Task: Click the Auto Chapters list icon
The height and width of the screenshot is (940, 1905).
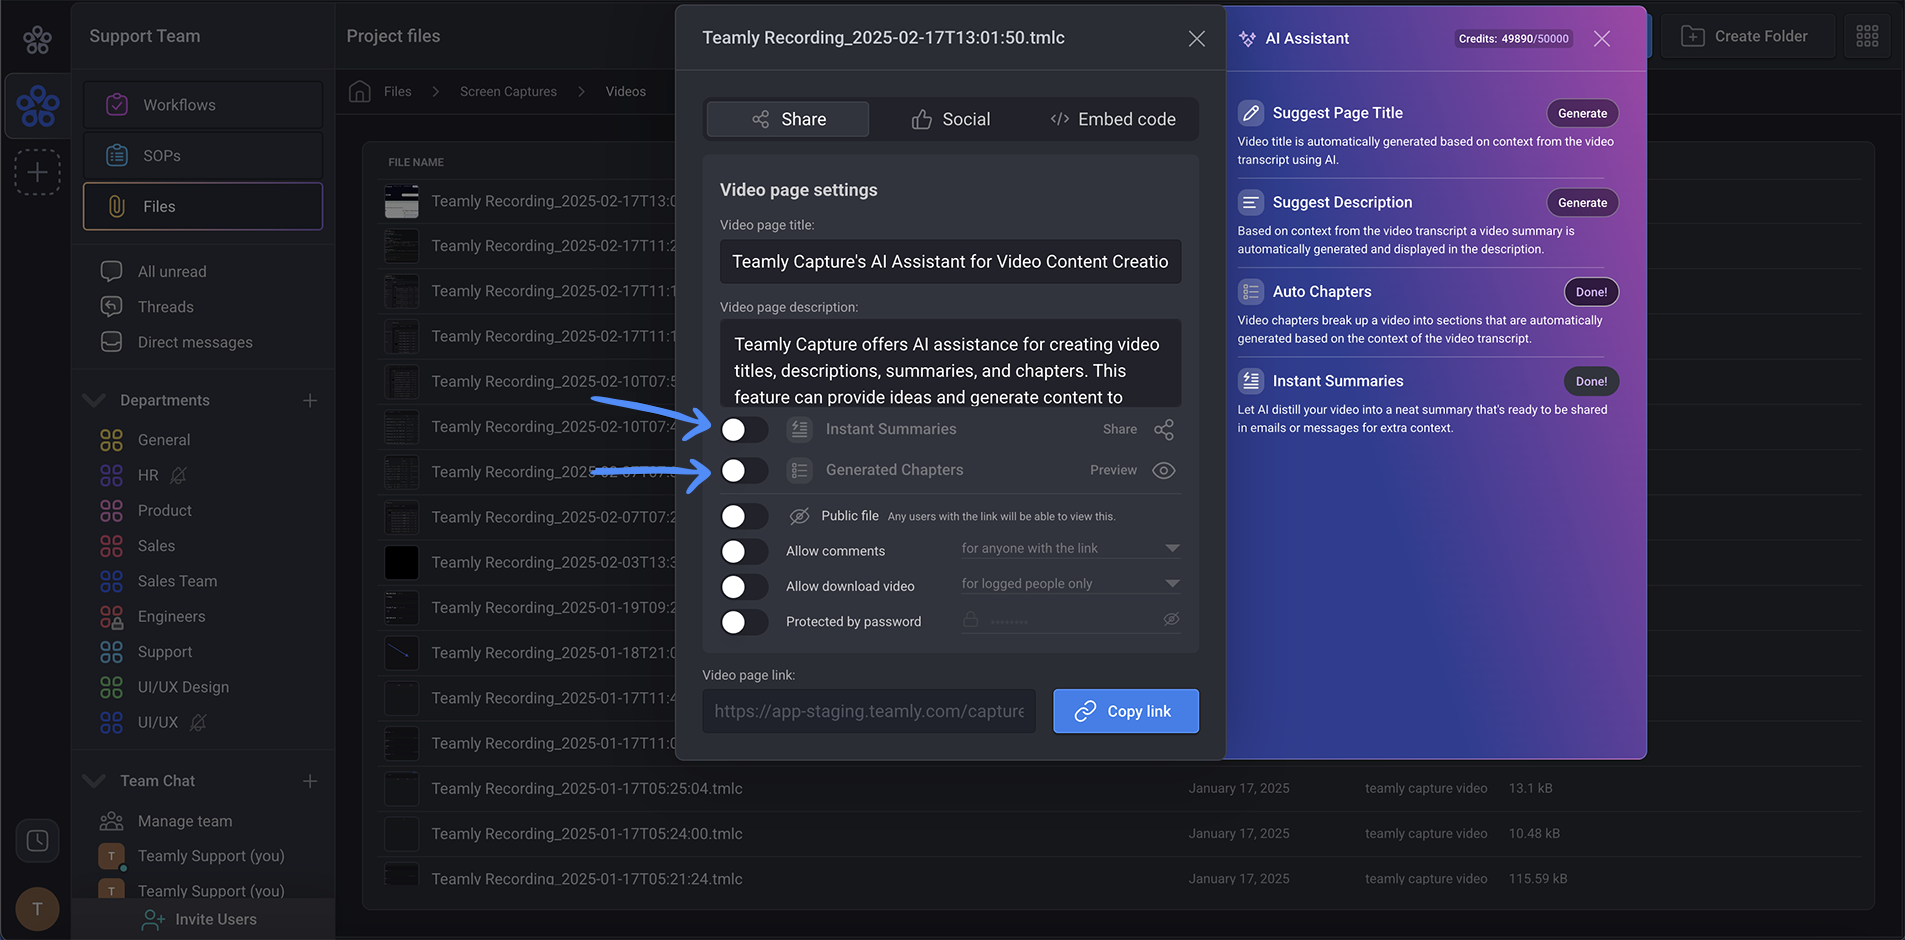Action: tap(1251, 292)
